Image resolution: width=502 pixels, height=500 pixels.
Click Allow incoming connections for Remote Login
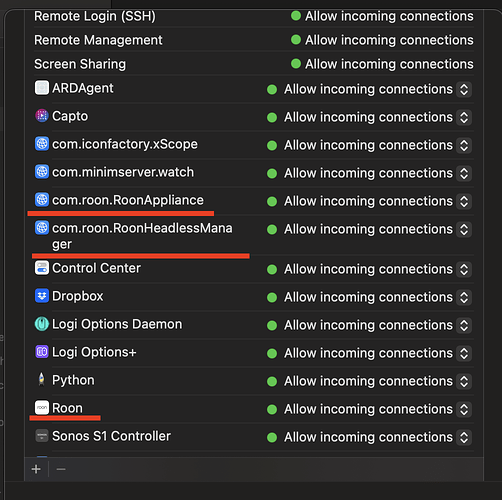tap(389, 16)
